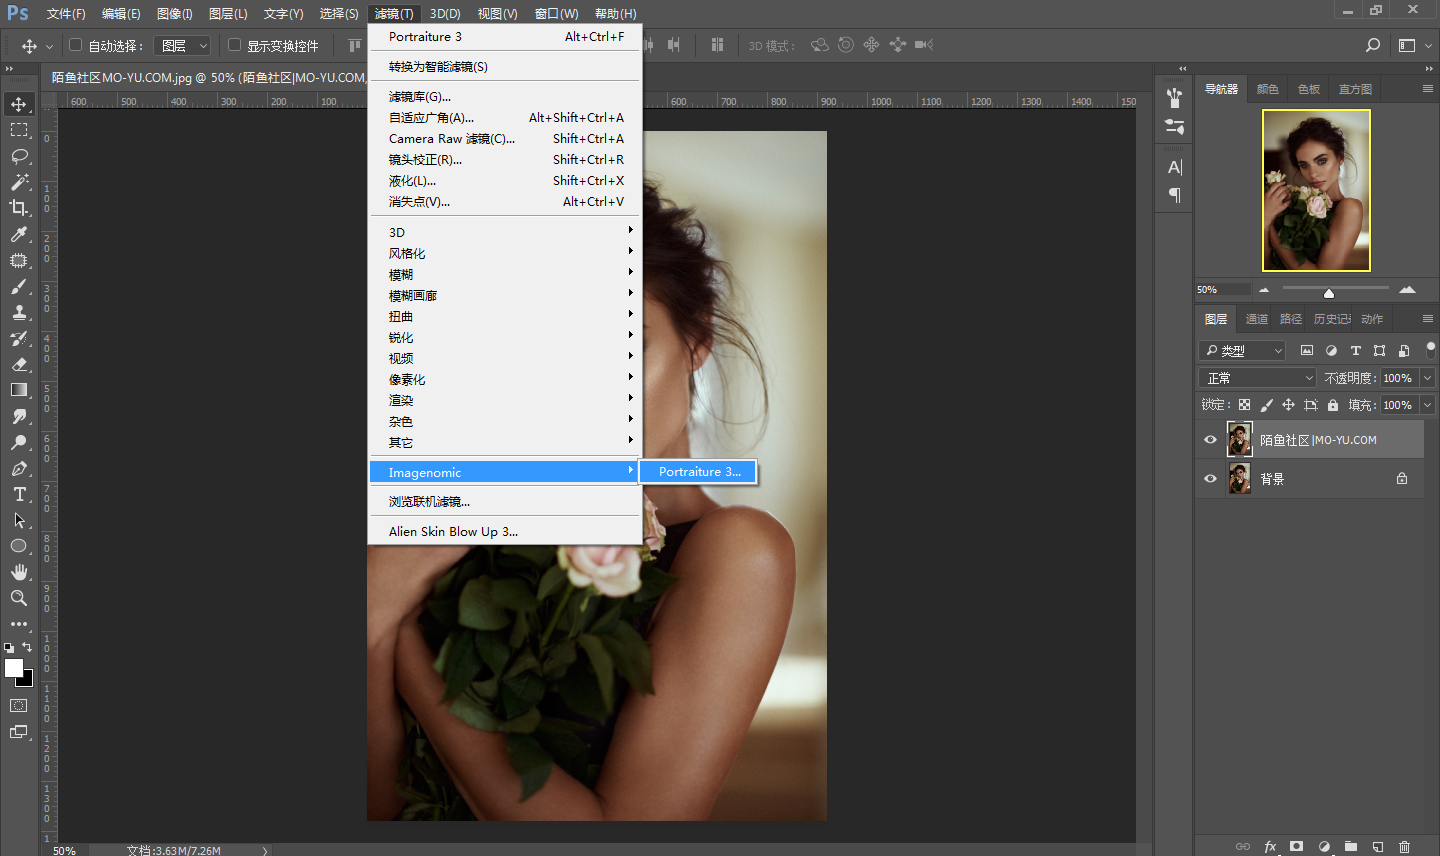
Task: Select the Eraser tool
Action: [19, 364]
